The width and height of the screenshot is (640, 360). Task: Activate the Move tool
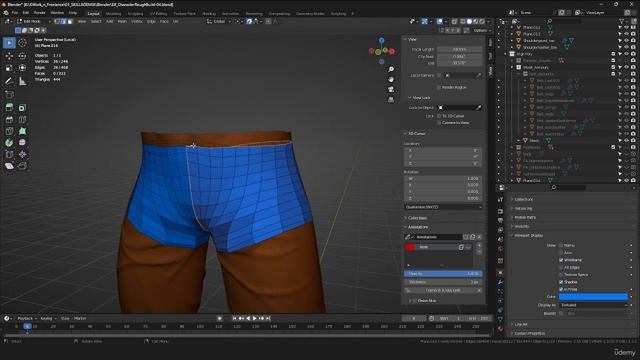[9, 56]
